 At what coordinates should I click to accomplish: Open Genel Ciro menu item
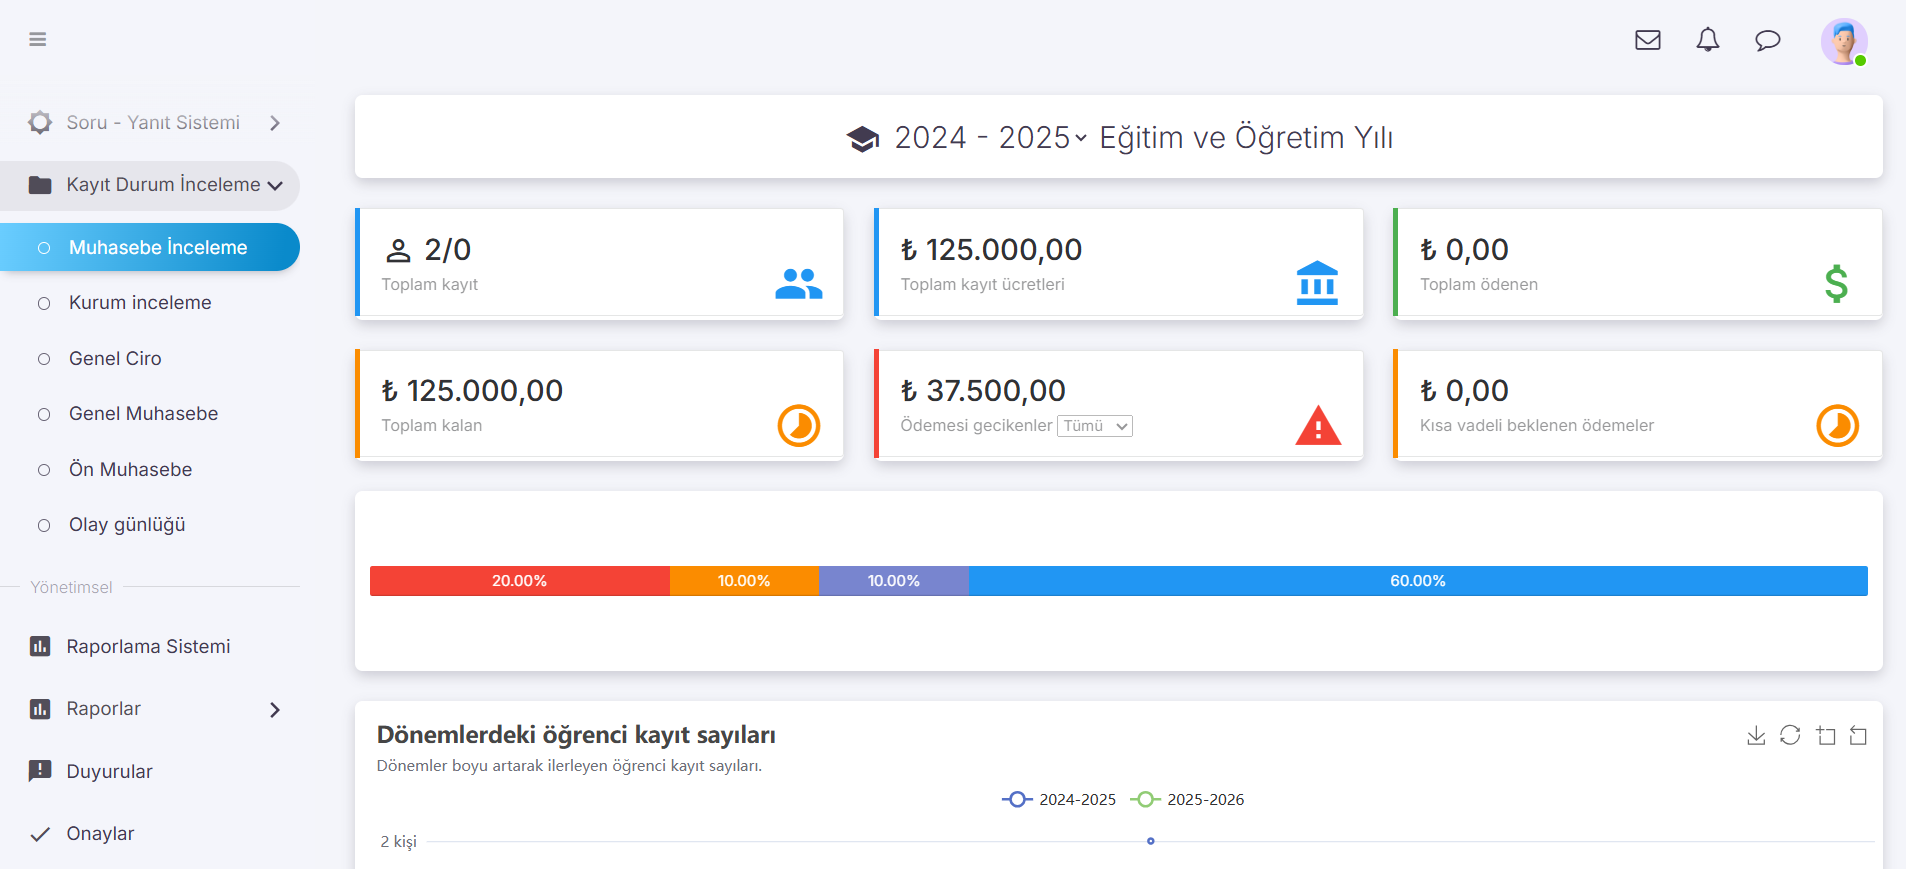[x=115, y=359]
